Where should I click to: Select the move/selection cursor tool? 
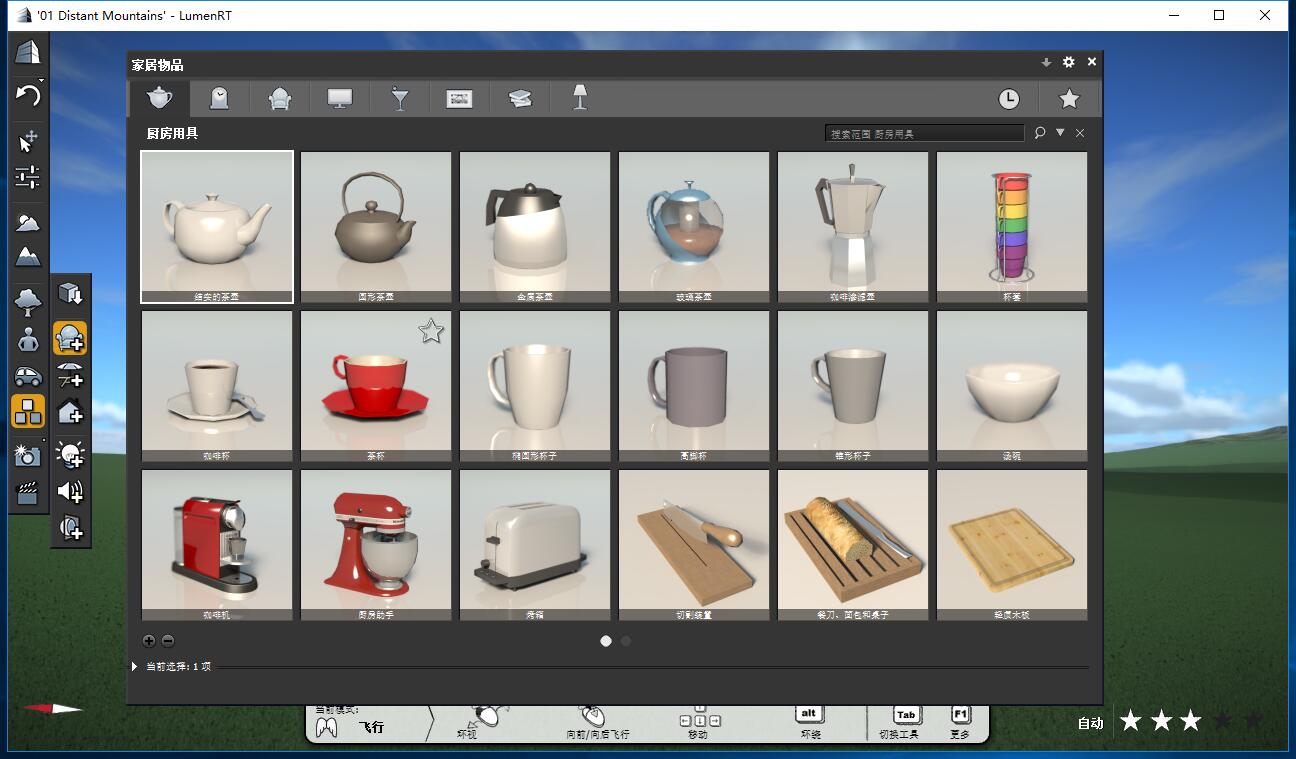pos(28,141)
